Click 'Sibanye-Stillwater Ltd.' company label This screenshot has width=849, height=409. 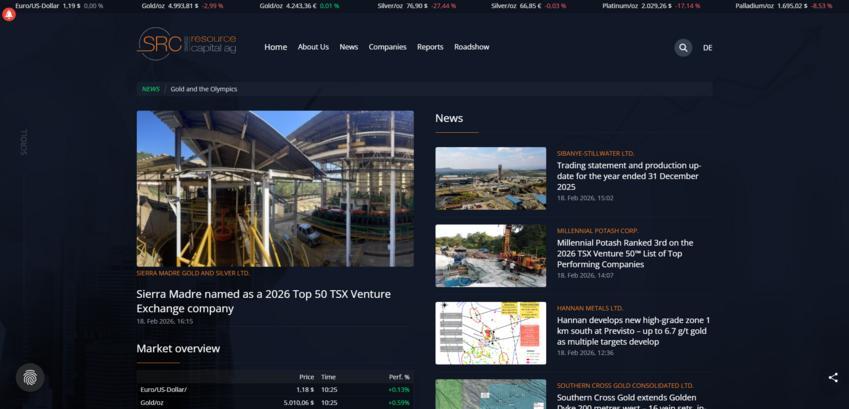tap(596, 153)
